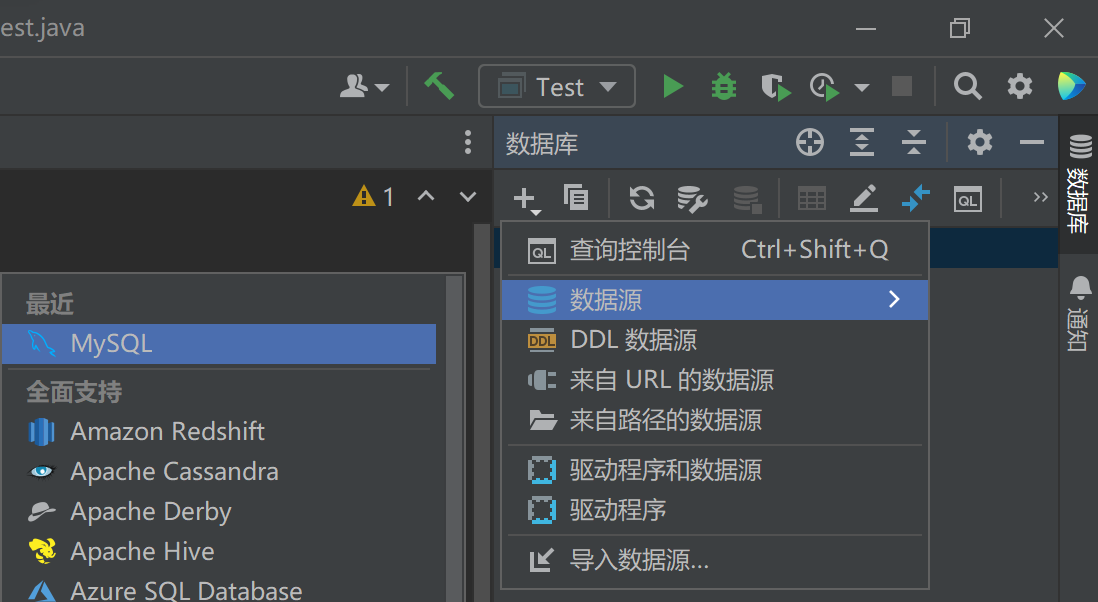The height and width of the screenshot is (602, 1098).
Task: Open a query console via QL icon
Action: (x=966, y=199)
